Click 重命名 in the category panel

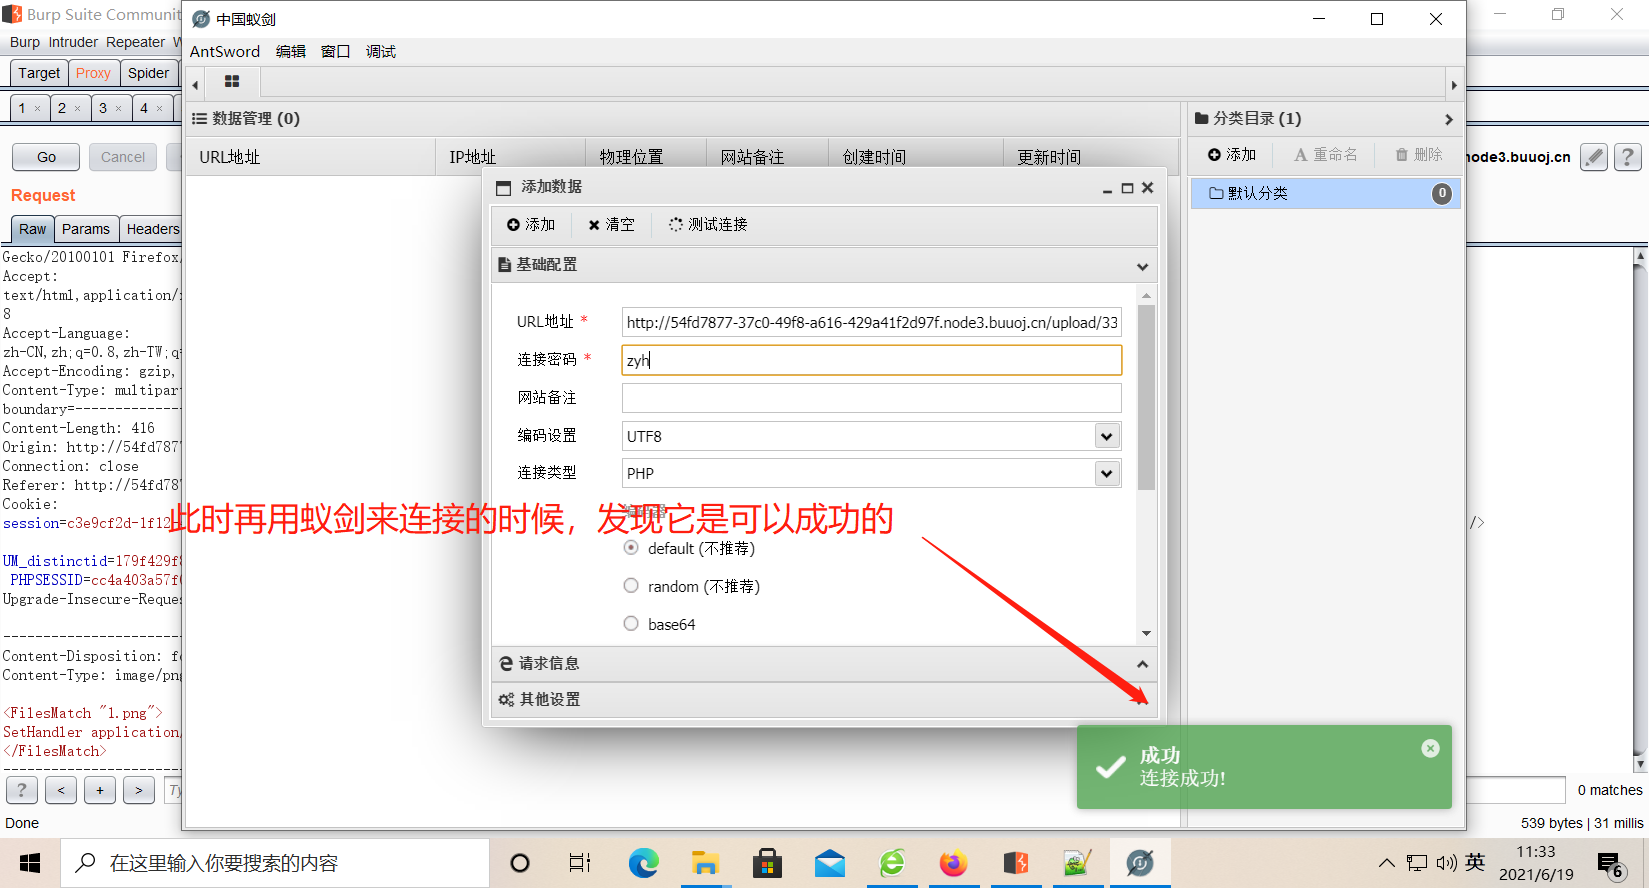click(x=1326, y=155)
